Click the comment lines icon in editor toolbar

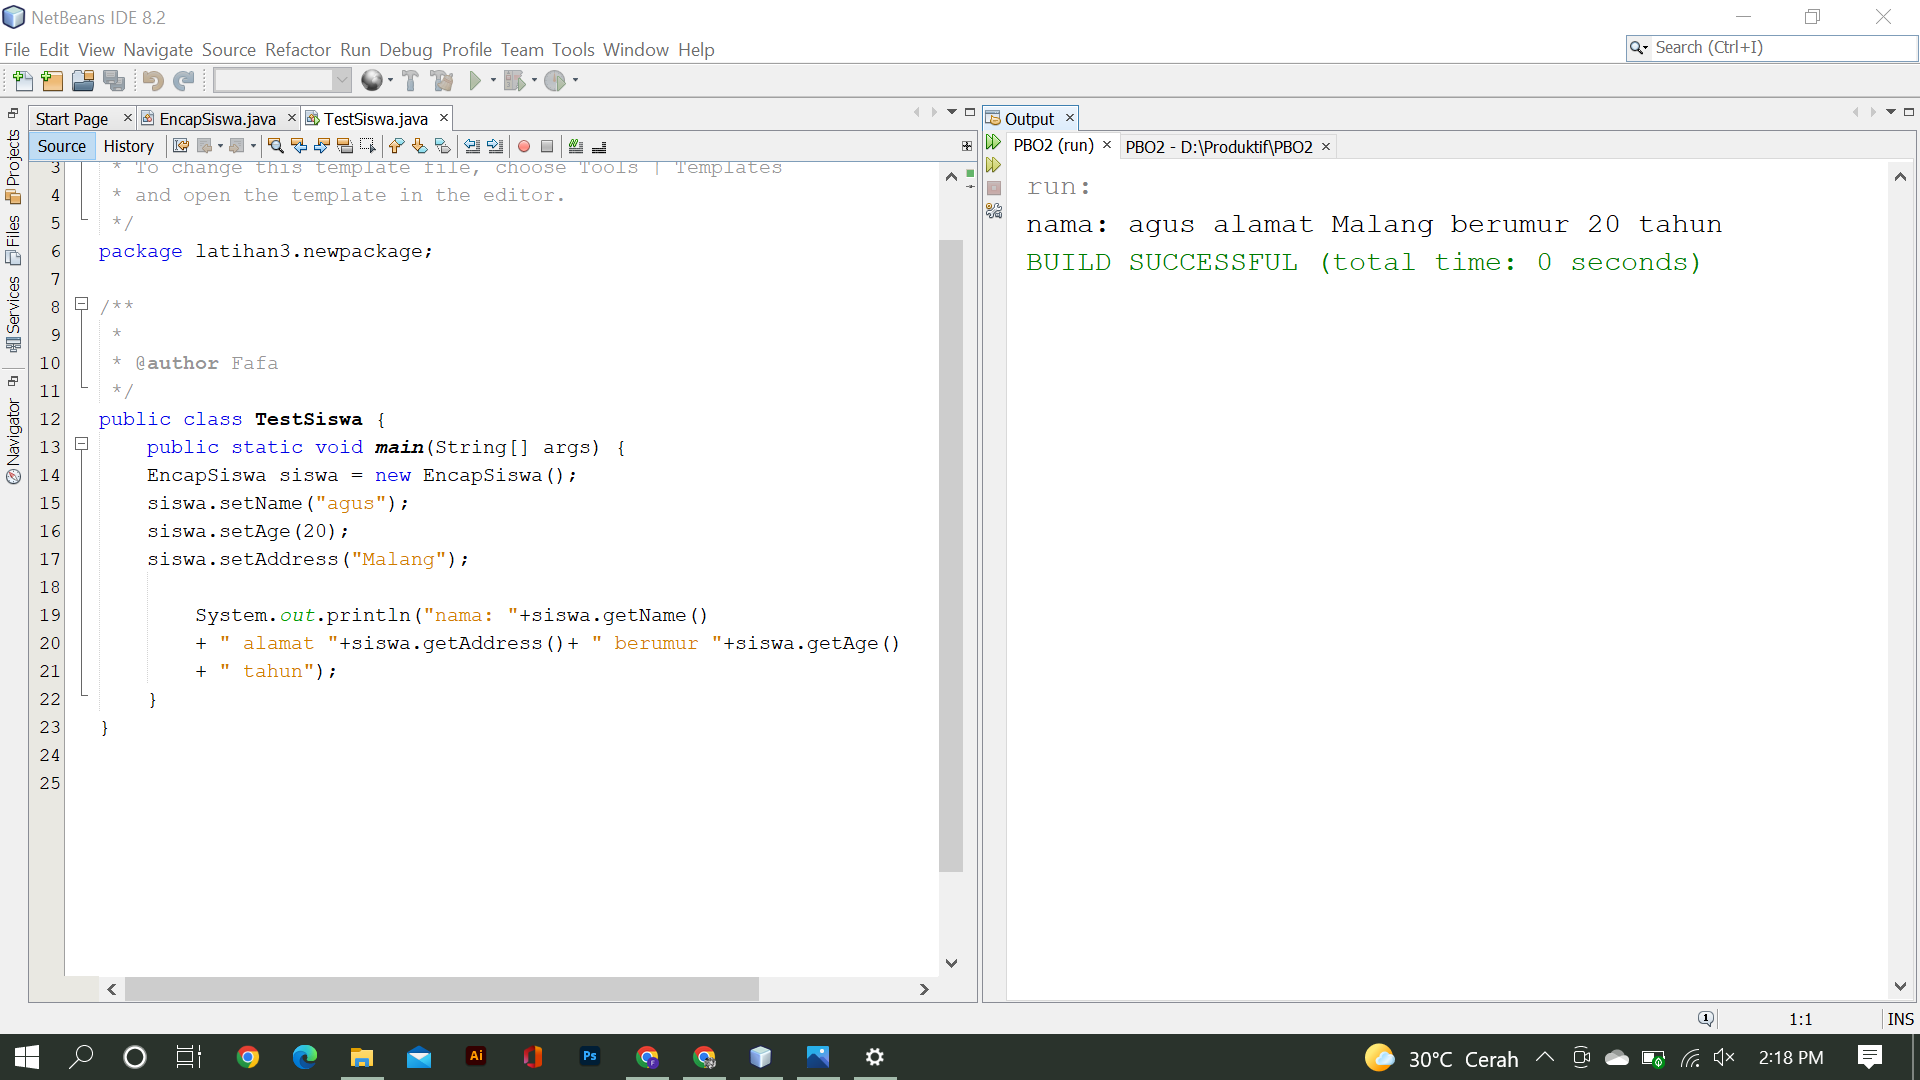coord(576,146)
